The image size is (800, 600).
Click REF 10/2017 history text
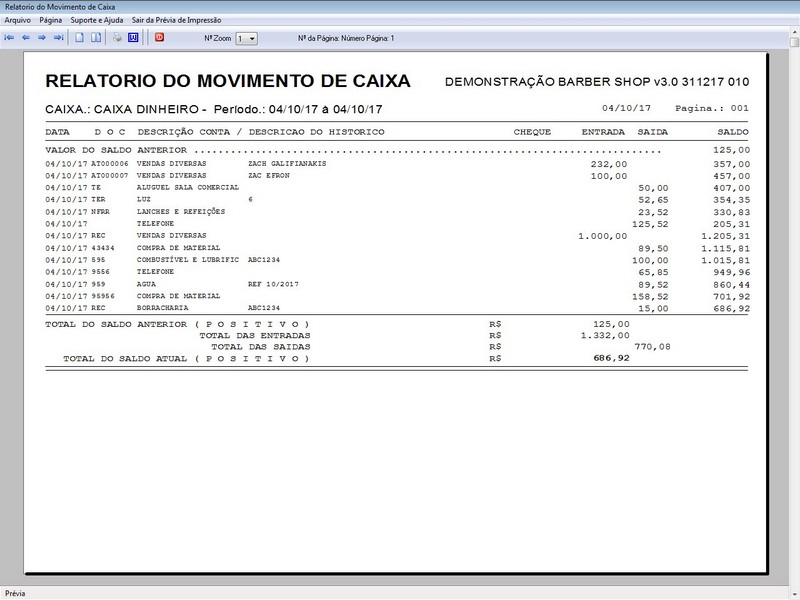point(273,284)
